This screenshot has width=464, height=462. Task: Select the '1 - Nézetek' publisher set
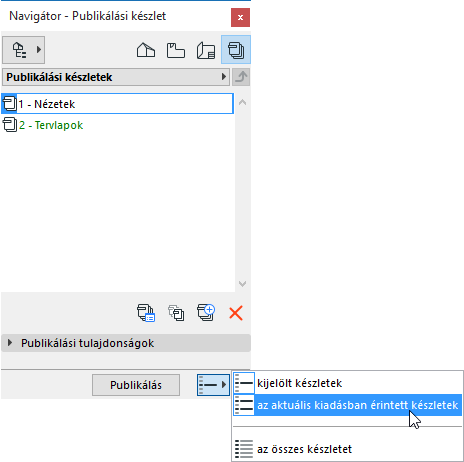click(x=117, y=104)
